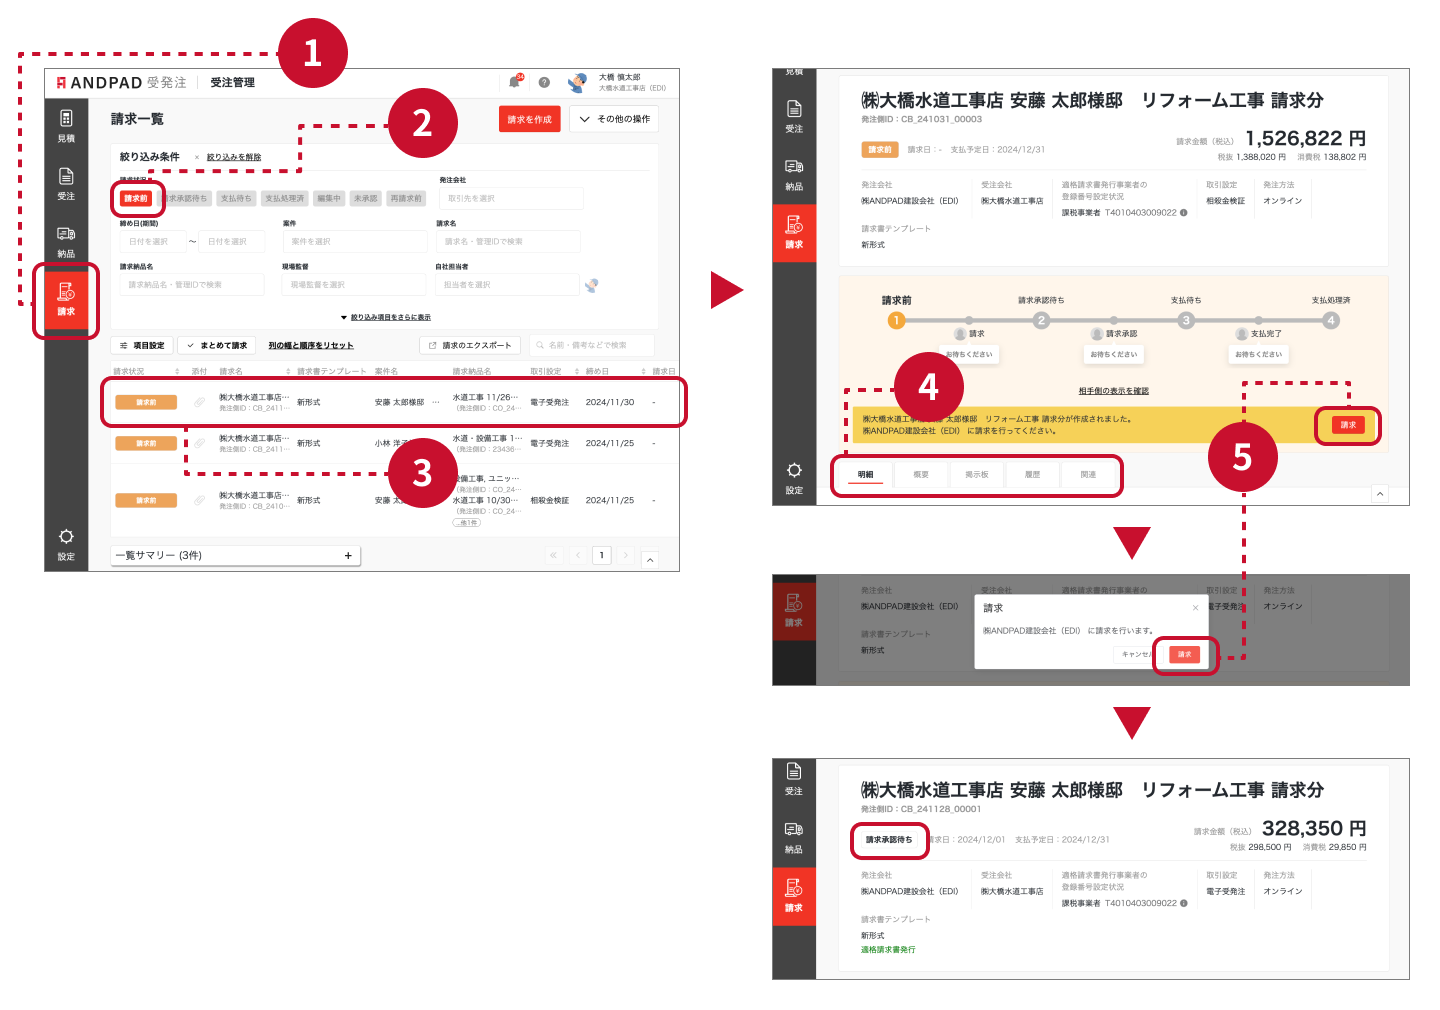Switch to the 関連 tab
The height and width of the screenshot is (1010, 1440).
1088,475
